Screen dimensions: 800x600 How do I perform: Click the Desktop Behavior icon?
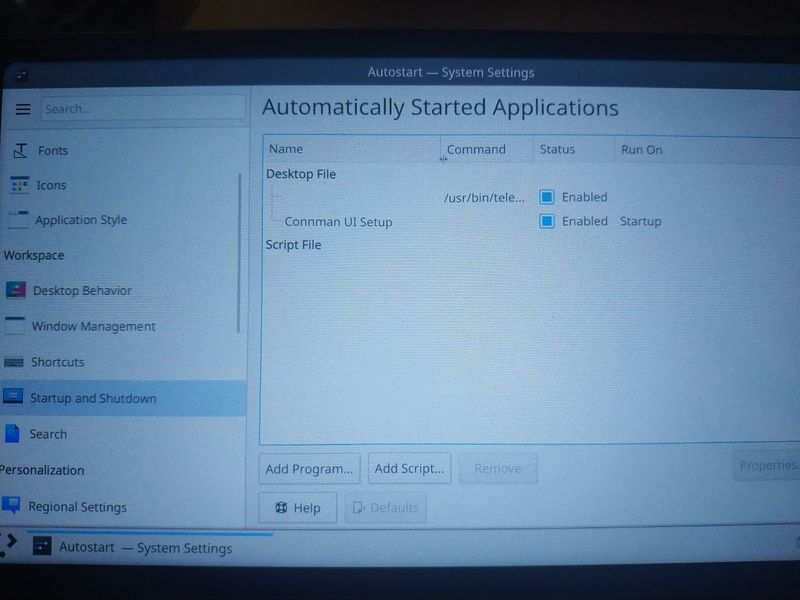(15, 291)
